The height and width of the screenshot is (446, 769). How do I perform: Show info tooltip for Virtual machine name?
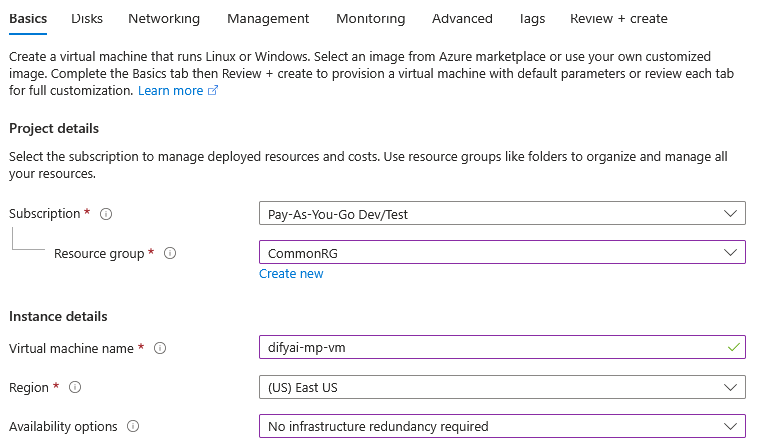click(160, 348)
